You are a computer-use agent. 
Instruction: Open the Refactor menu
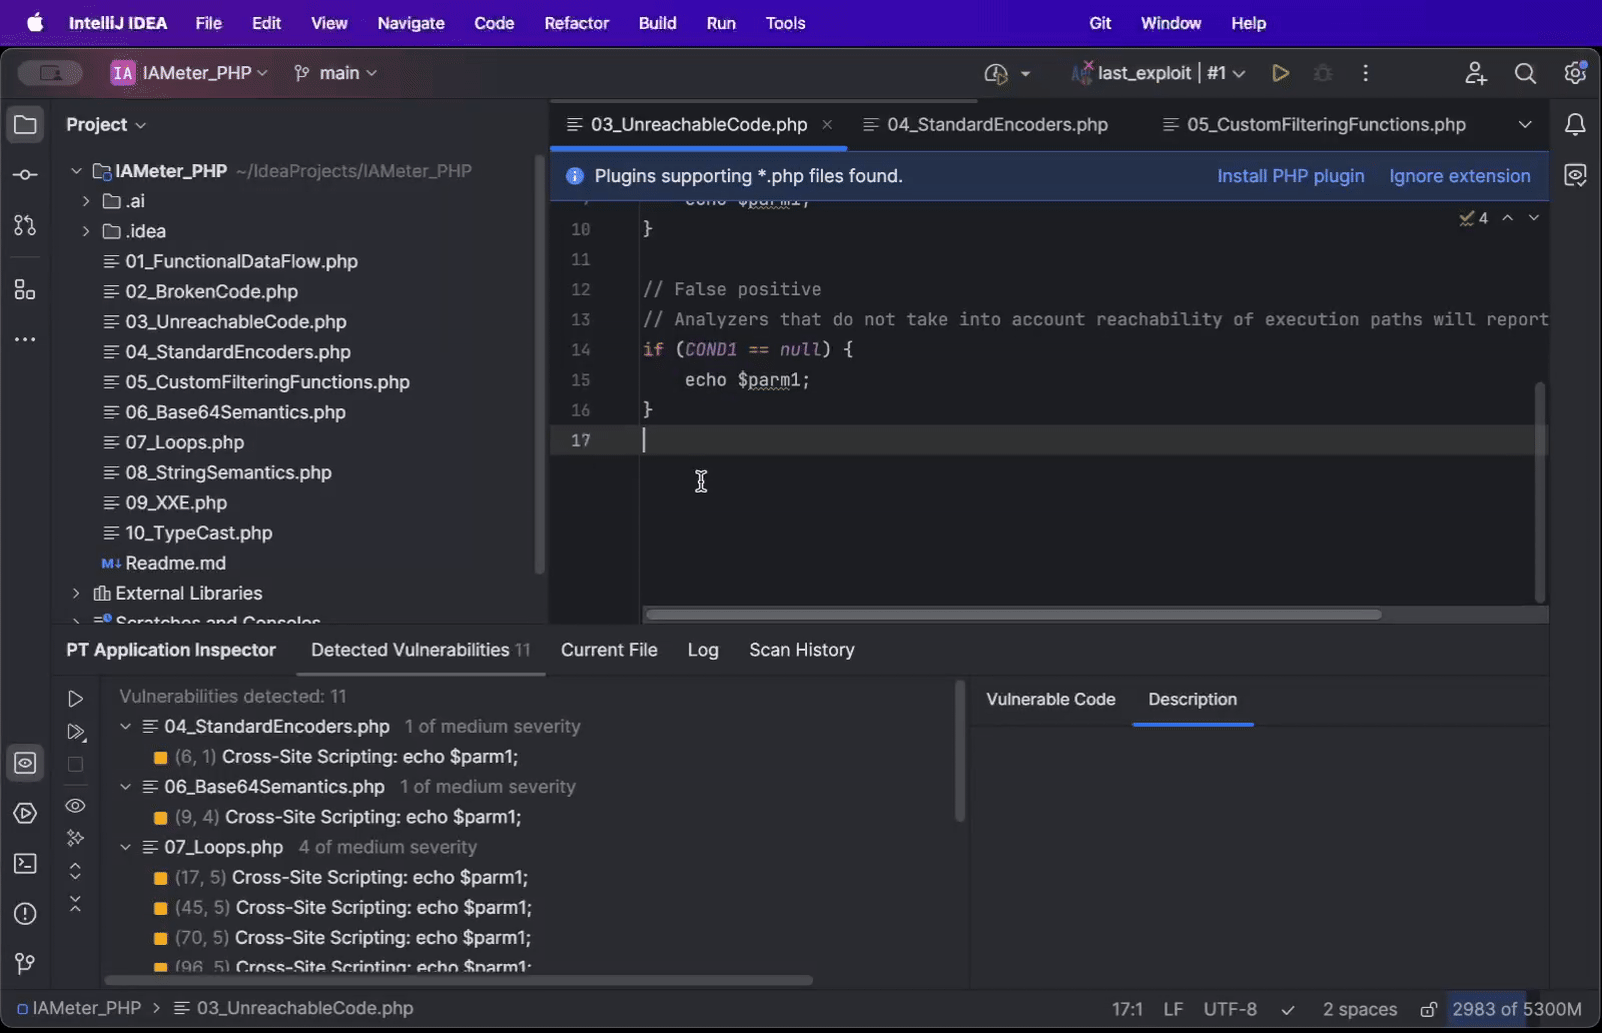pos(576,23)
